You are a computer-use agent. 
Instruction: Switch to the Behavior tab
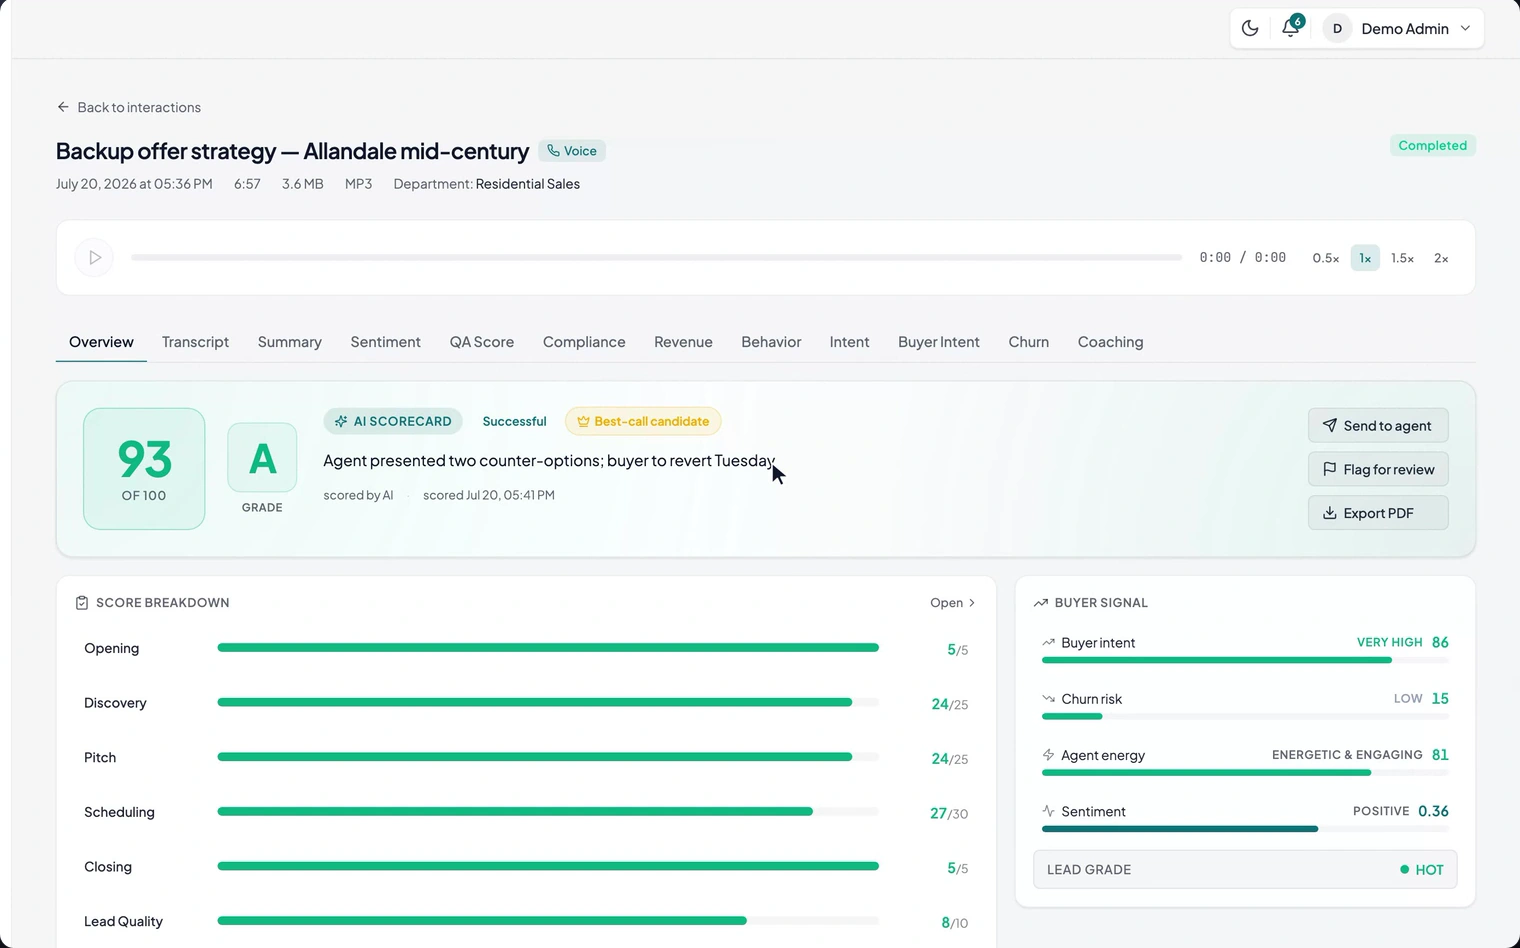(771, 342)
